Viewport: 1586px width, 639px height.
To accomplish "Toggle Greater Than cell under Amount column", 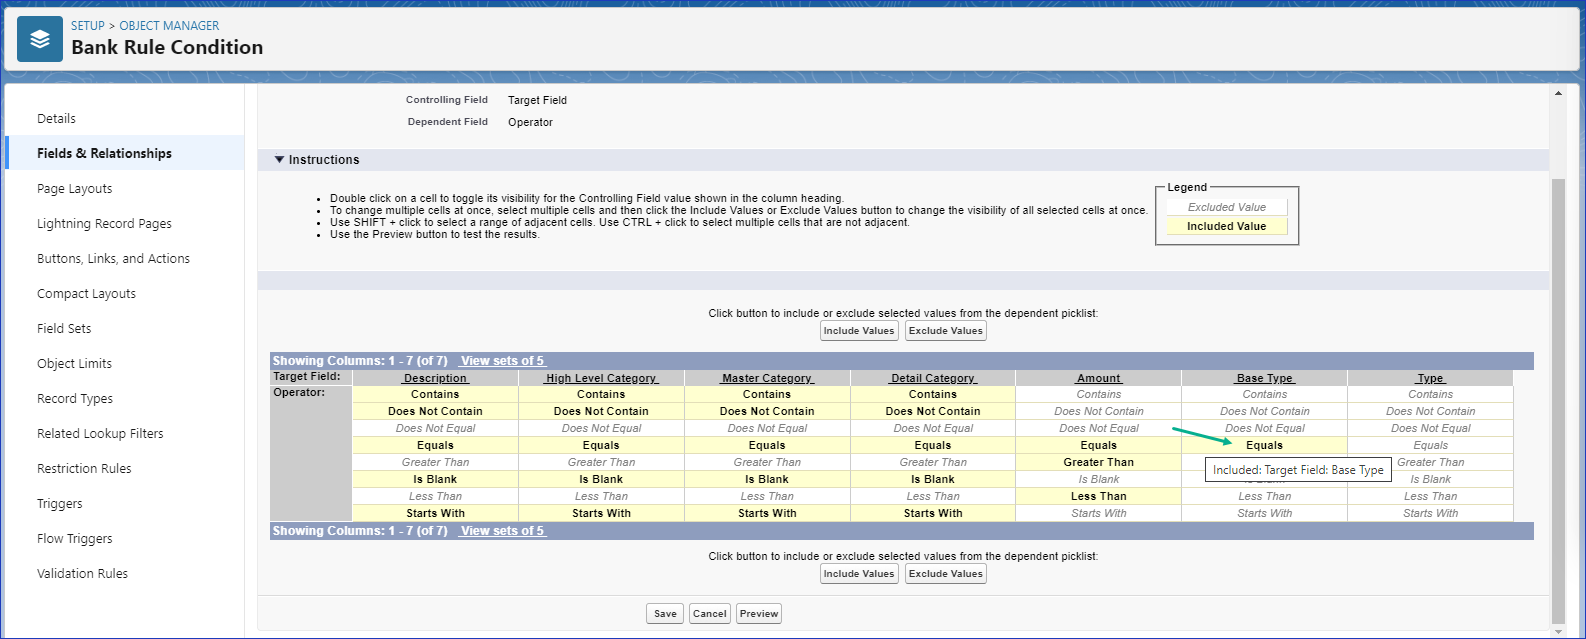I will pos(1098,462).
